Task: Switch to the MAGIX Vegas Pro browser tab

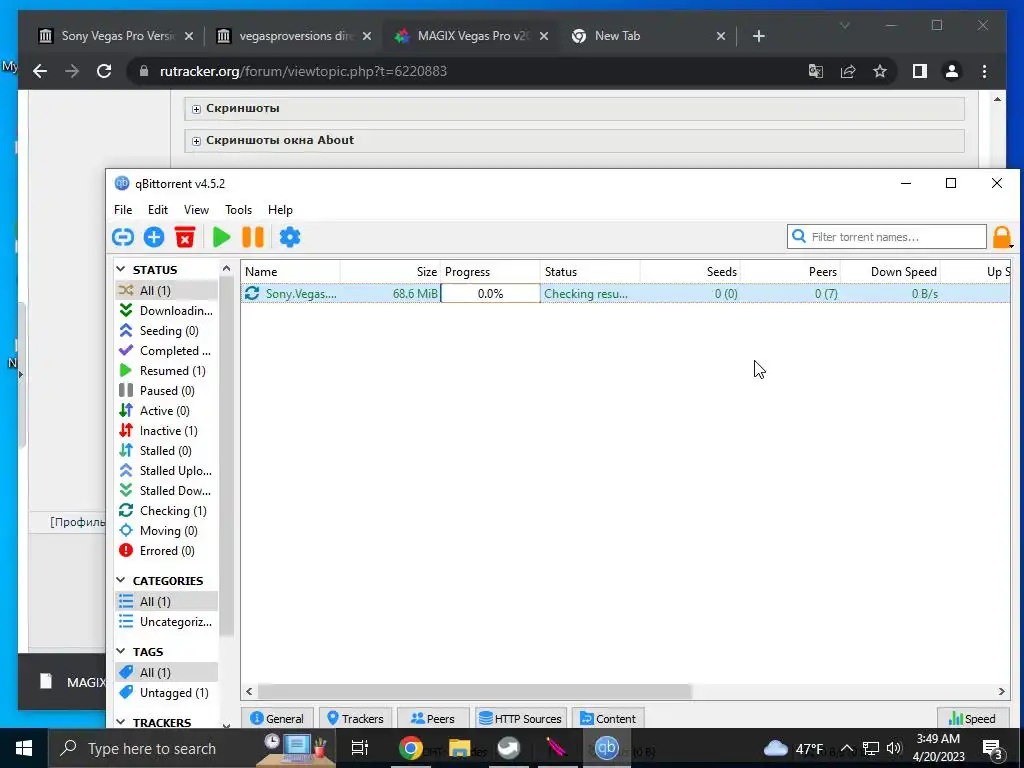Action: tap(475, 36)
